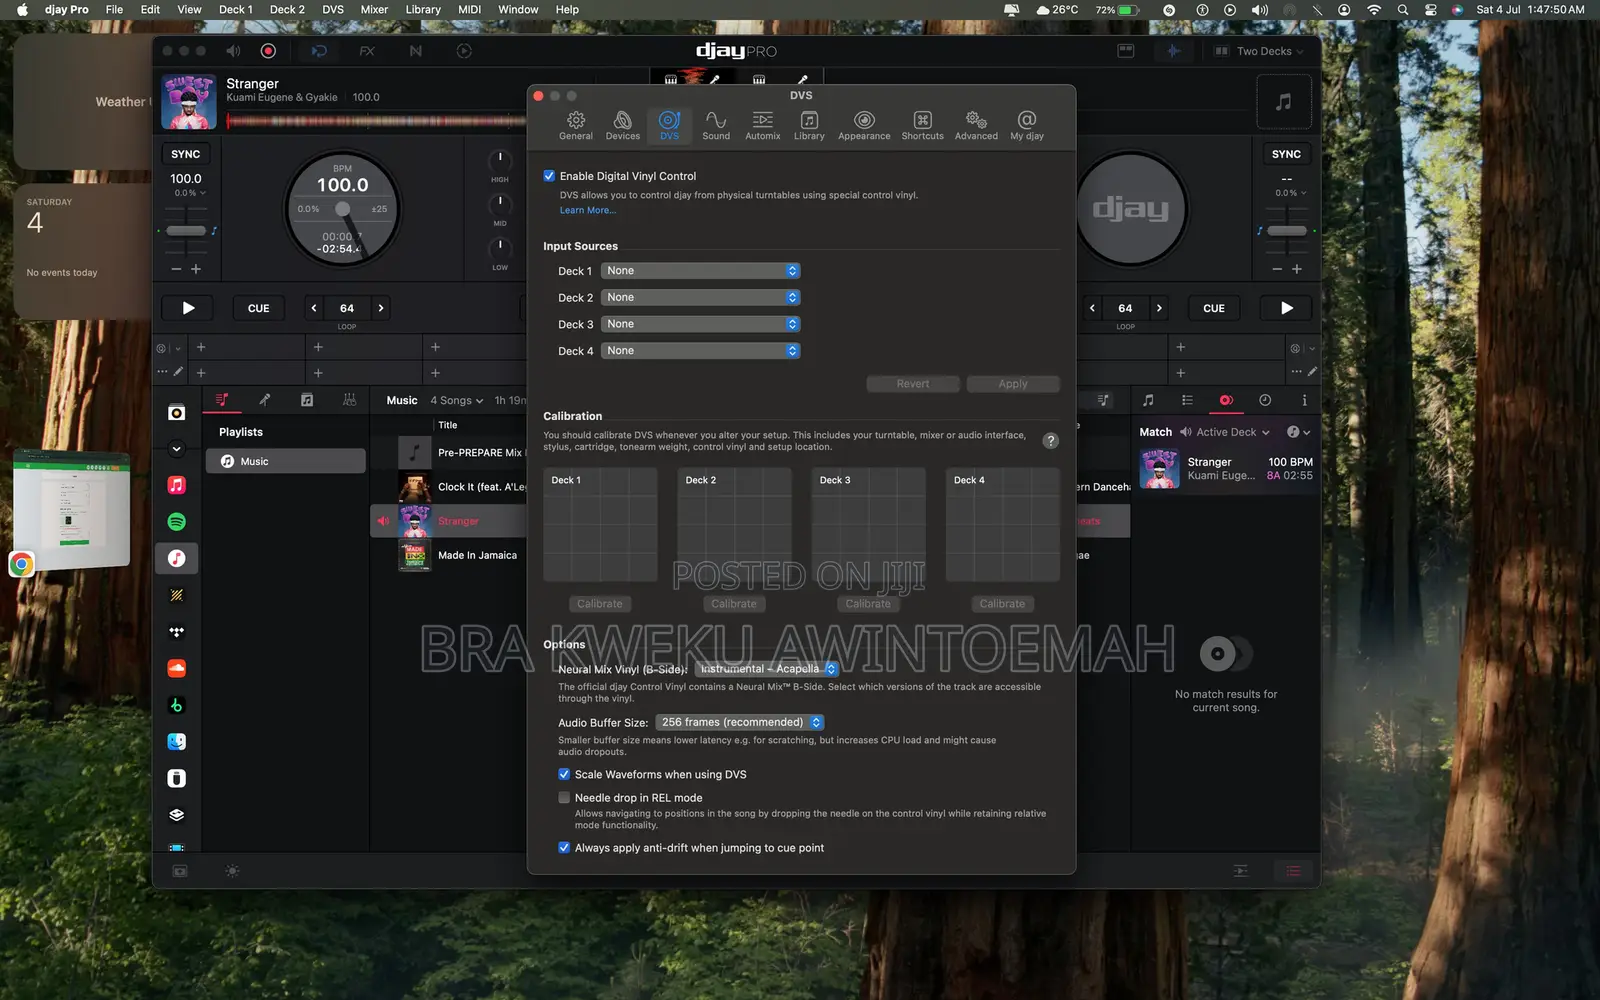Open the Two Decks layout dropdown
This screenshot has width=1600, height=1000.
point(1259,51)
